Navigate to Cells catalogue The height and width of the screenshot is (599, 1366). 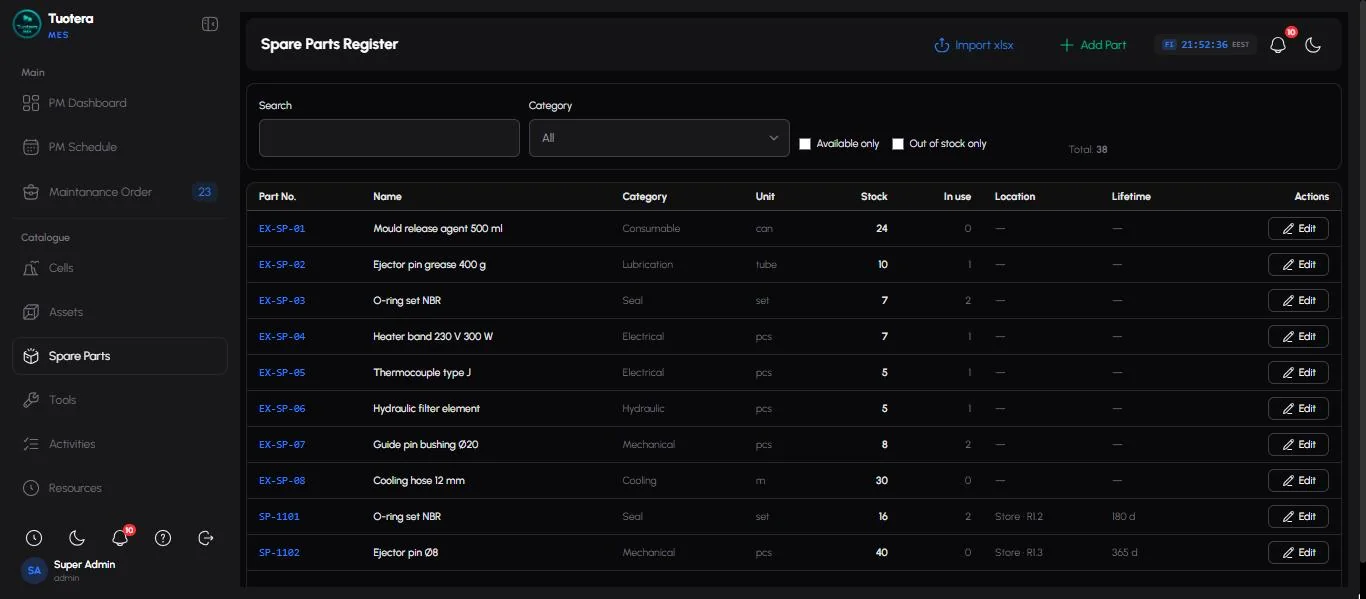tap(120, 268)
